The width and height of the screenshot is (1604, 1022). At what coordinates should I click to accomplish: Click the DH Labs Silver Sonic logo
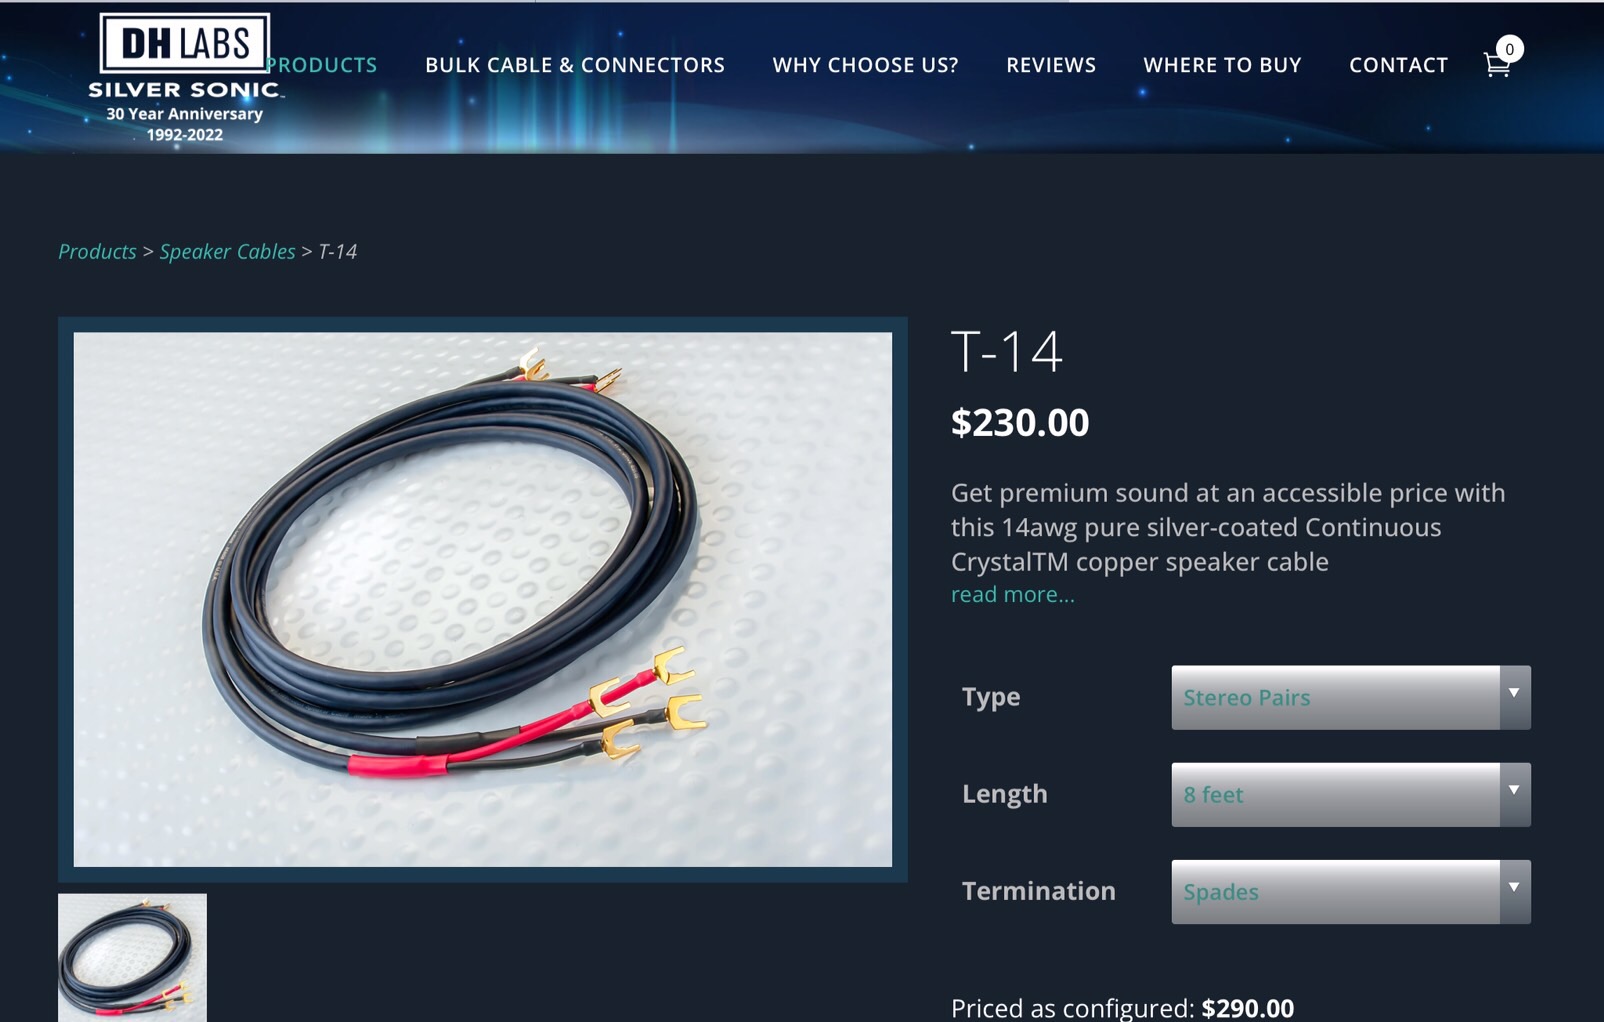185,78
